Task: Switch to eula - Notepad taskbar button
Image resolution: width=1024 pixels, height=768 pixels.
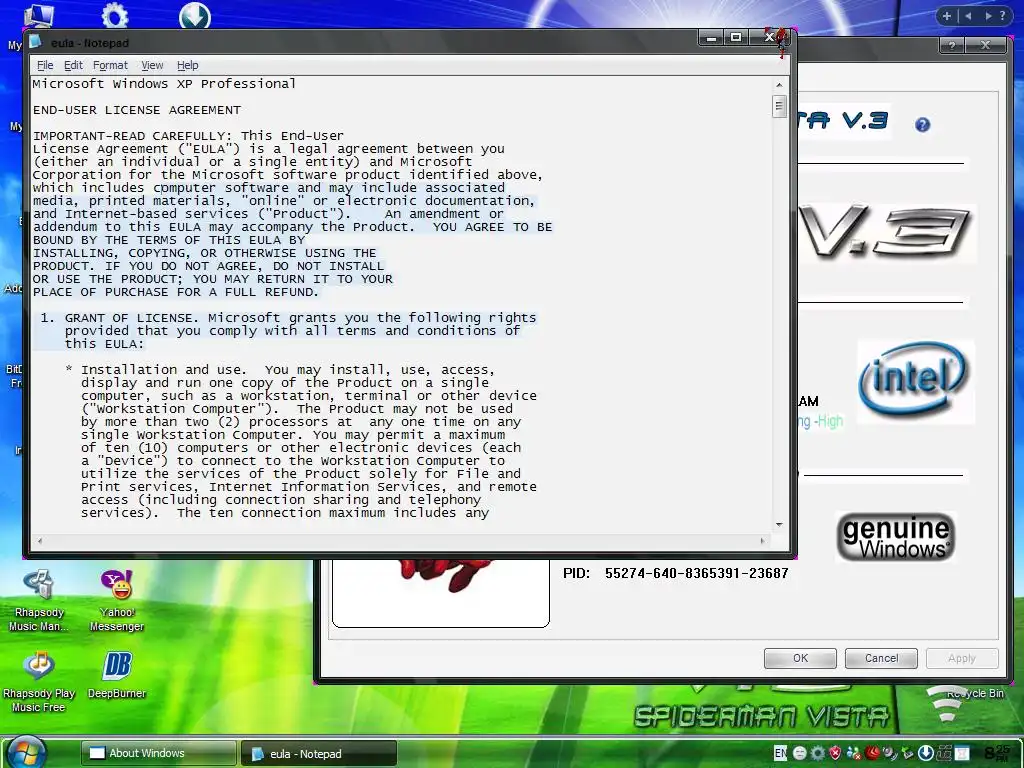Action: [319, 754]
